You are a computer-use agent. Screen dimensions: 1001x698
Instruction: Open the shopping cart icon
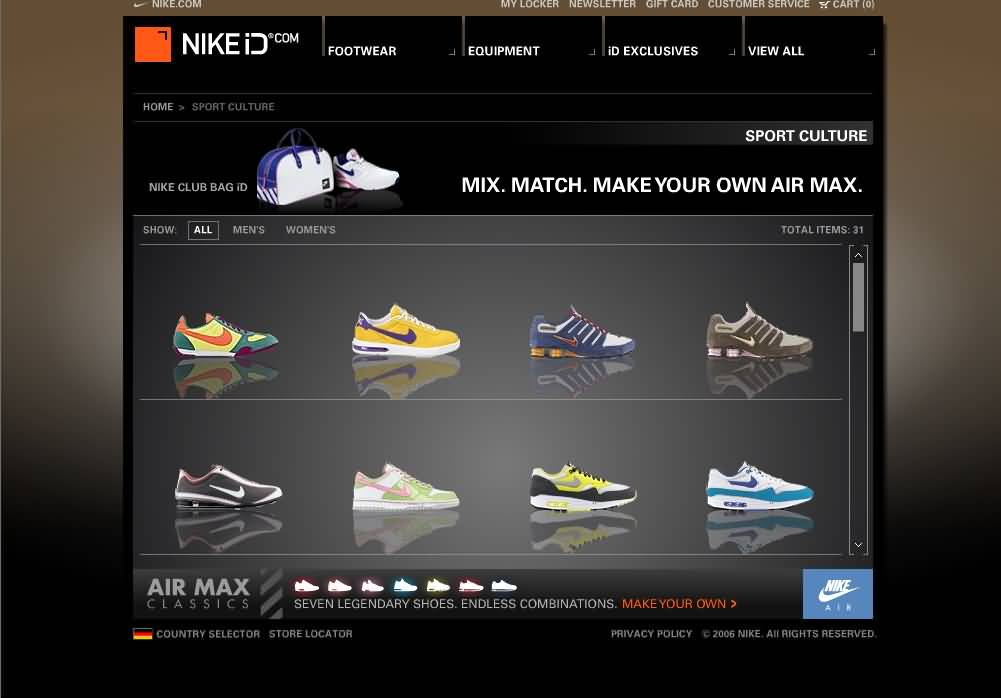pyautogui.click(x=824, y=5)
